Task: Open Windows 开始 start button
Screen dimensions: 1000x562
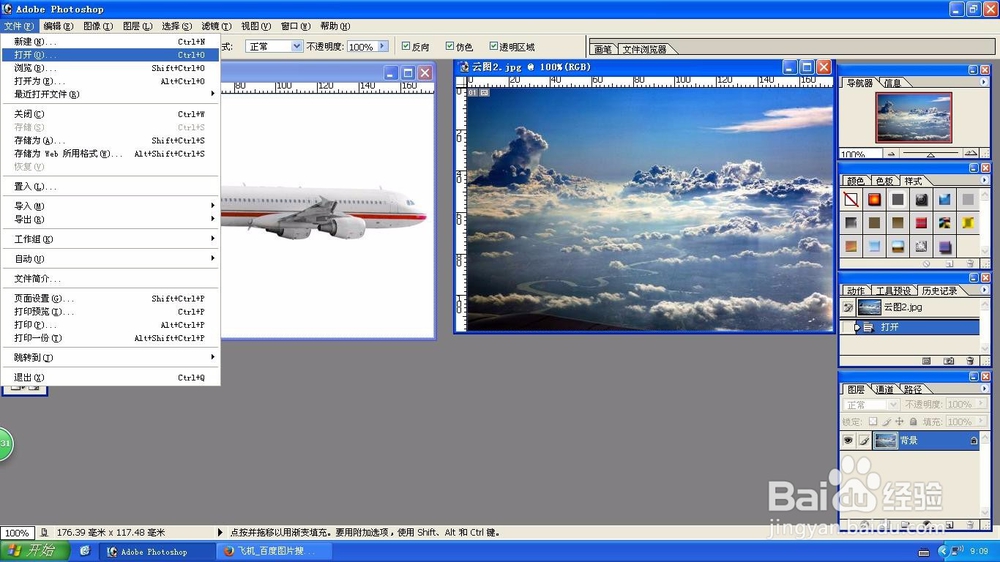Action: pyautogui.click(x=36, y=551)
